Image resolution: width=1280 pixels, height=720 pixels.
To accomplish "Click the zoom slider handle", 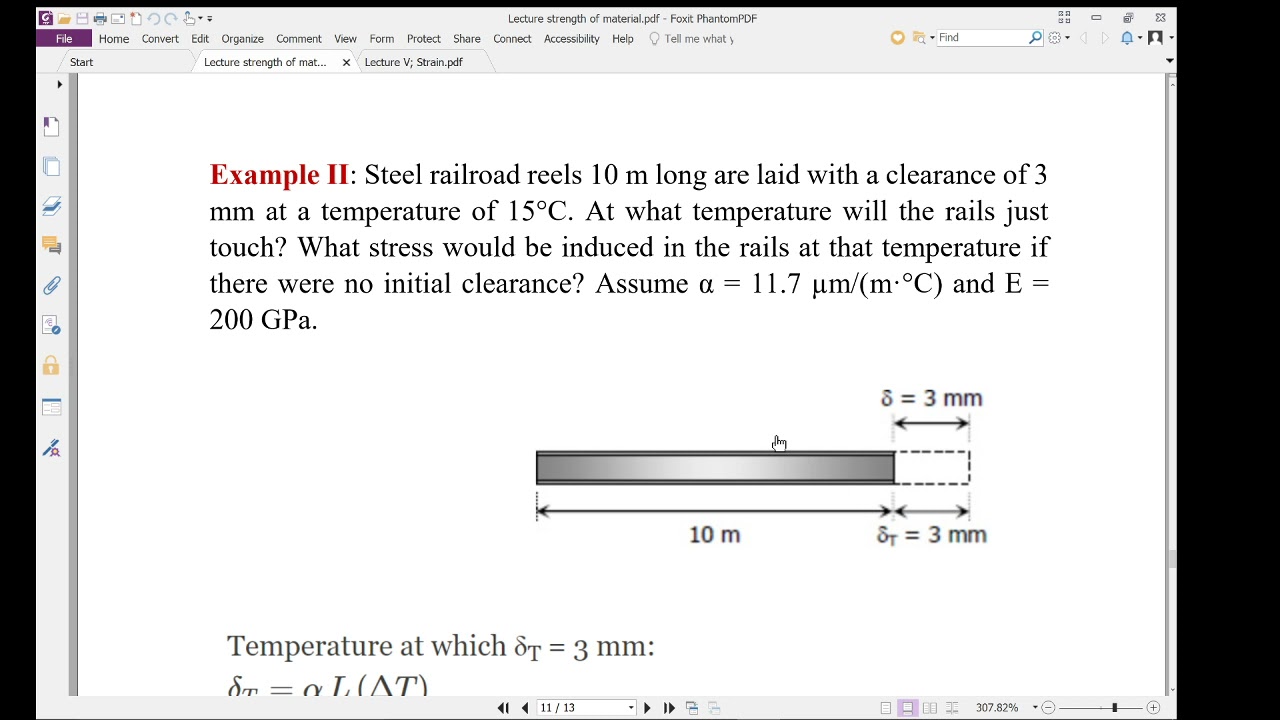I will tap(1114, 708).
